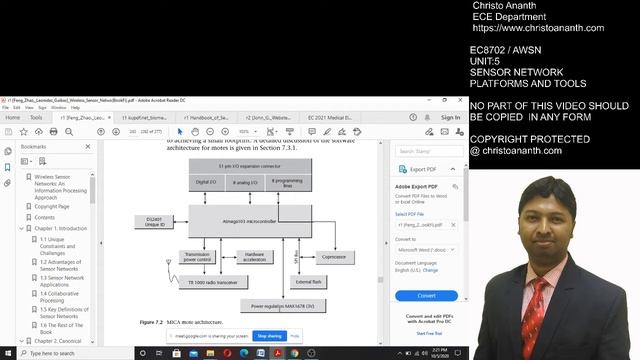This screenshot has width=640, height=360.
Task: Click the Windows taskbar search box
Action: pos(76,353)
